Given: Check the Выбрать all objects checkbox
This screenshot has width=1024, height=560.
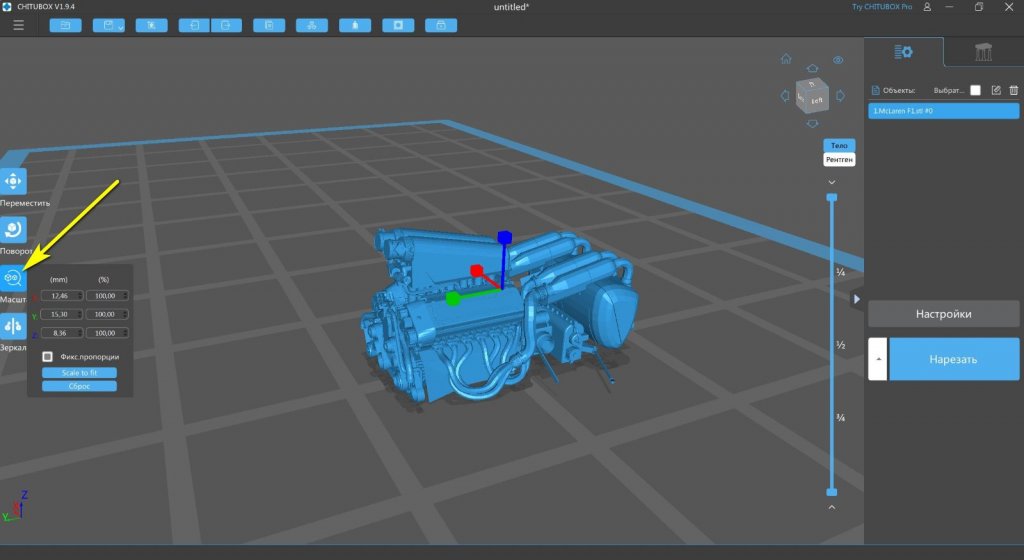Looking at the screenshot, I should (975, 90).
